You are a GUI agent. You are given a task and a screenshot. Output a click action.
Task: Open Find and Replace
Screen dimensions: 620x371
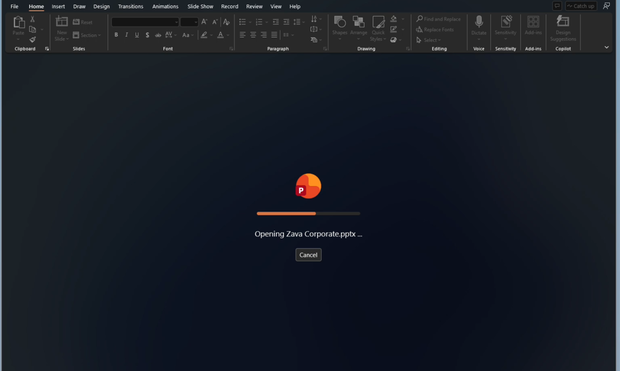[438, 19]
